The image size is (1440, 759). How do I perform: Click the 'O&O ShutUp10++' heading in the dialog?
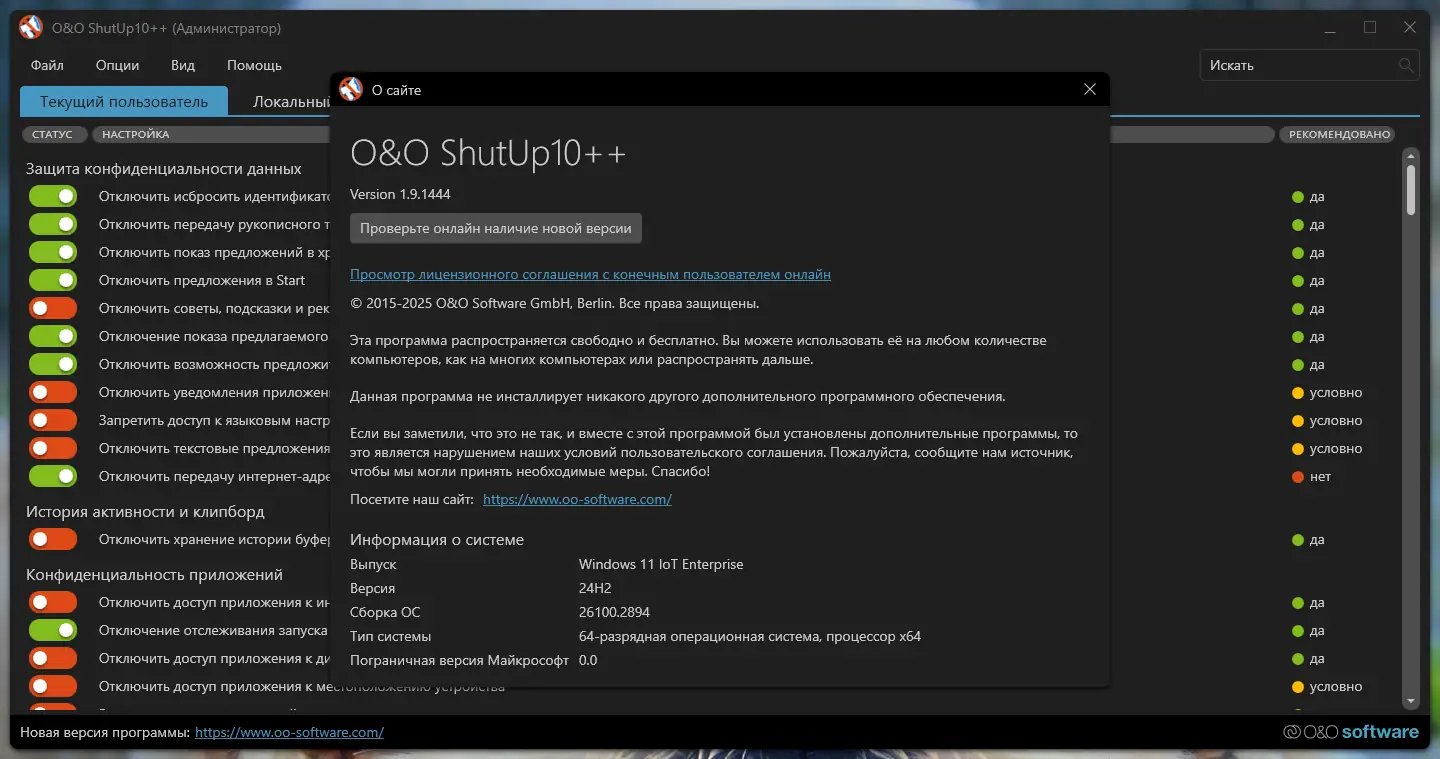(x=488, y=154)
